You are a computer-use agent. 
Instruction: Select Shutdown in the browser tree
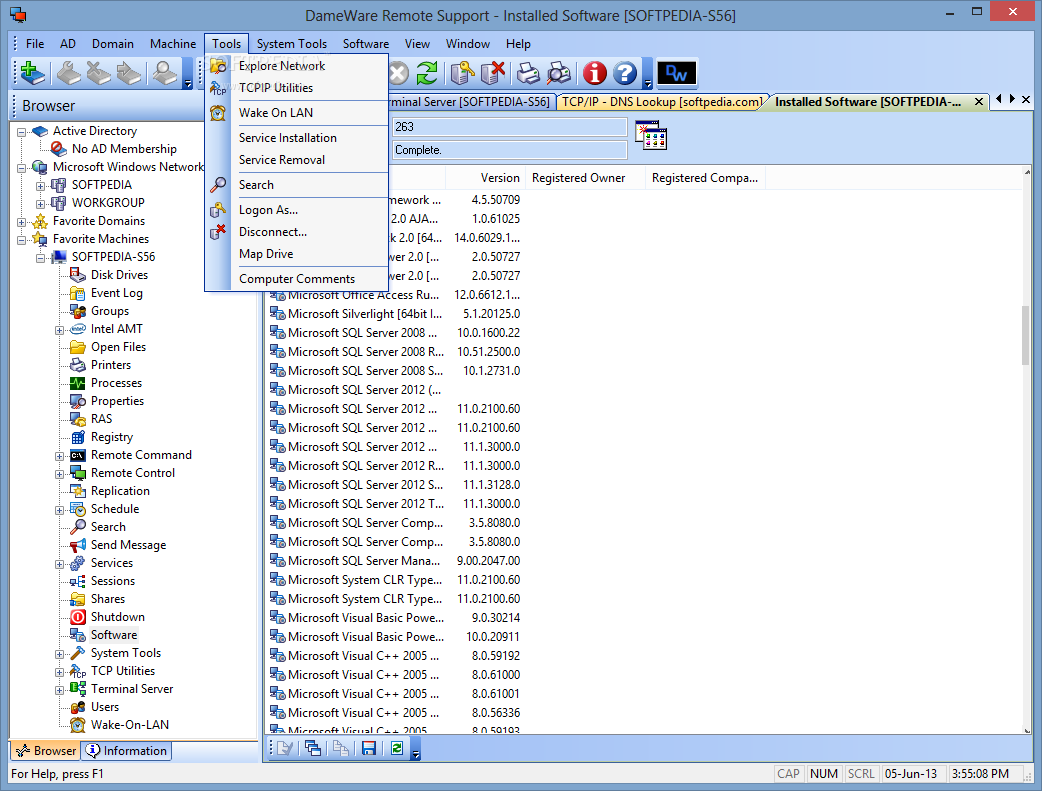(x=118, y=617)
